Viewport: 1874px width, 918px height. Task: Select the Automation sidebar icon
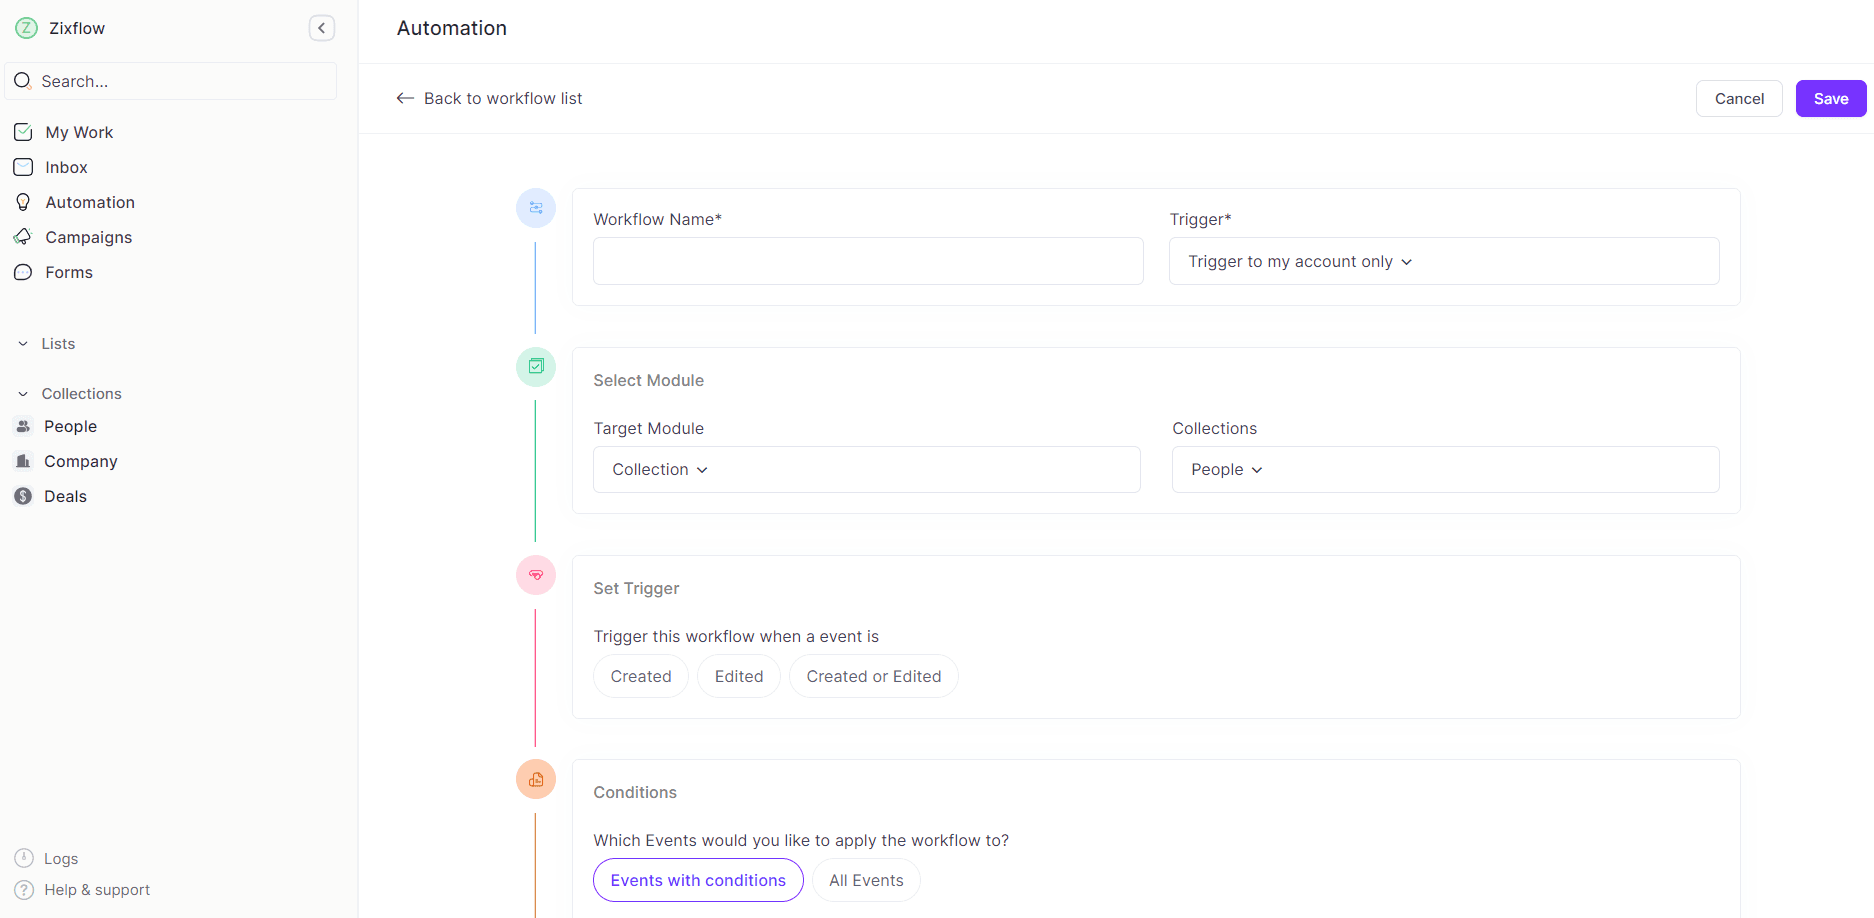tap(22, 202)
